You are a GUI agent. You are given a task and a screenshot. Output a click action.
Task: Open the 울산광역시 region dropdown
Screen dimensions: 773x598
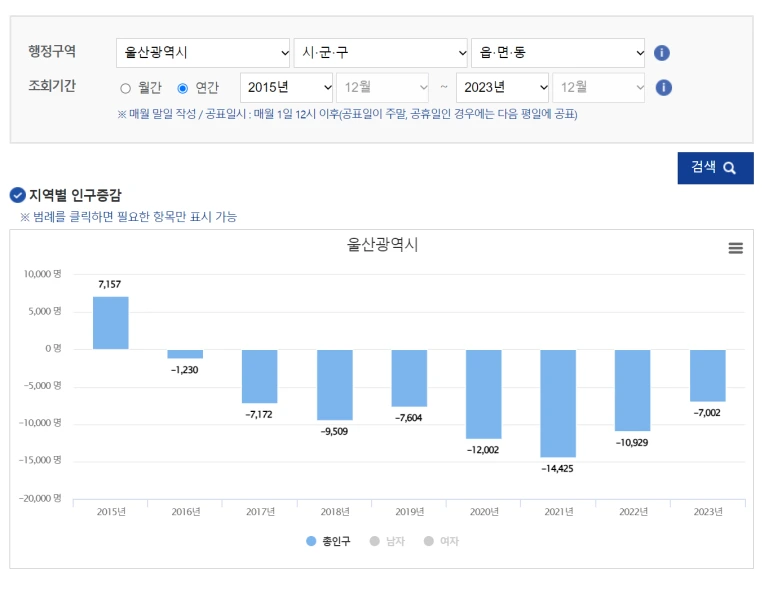(x=203, y=53)
